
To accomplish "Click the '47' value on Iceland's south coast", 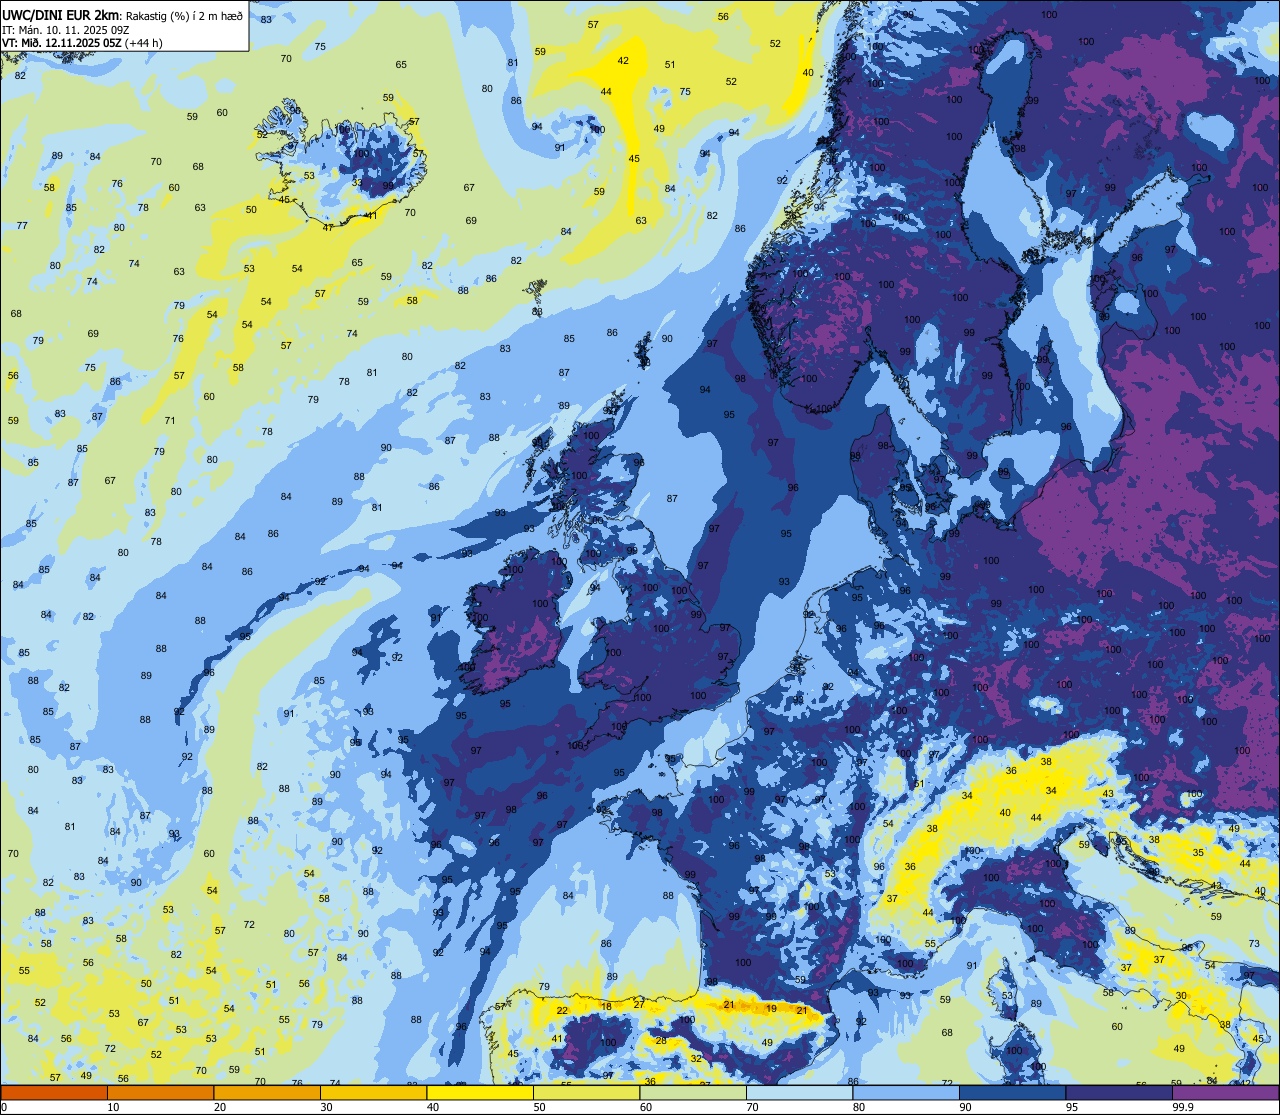I will (x=328, y=228).
